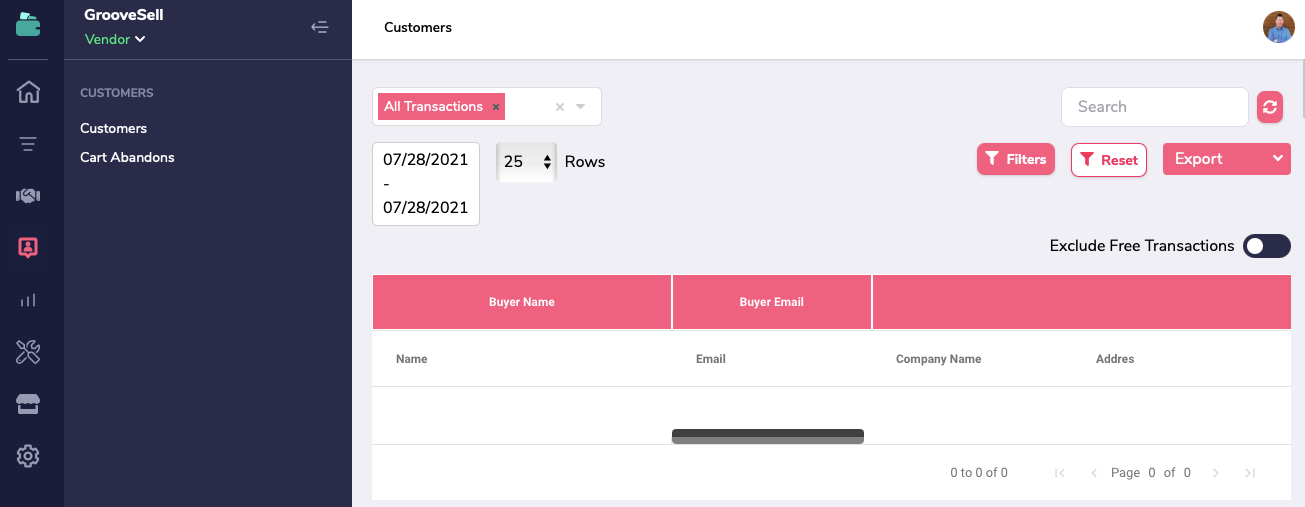Open the marketplace storefront icon
1305x507 pixels.
28,404
